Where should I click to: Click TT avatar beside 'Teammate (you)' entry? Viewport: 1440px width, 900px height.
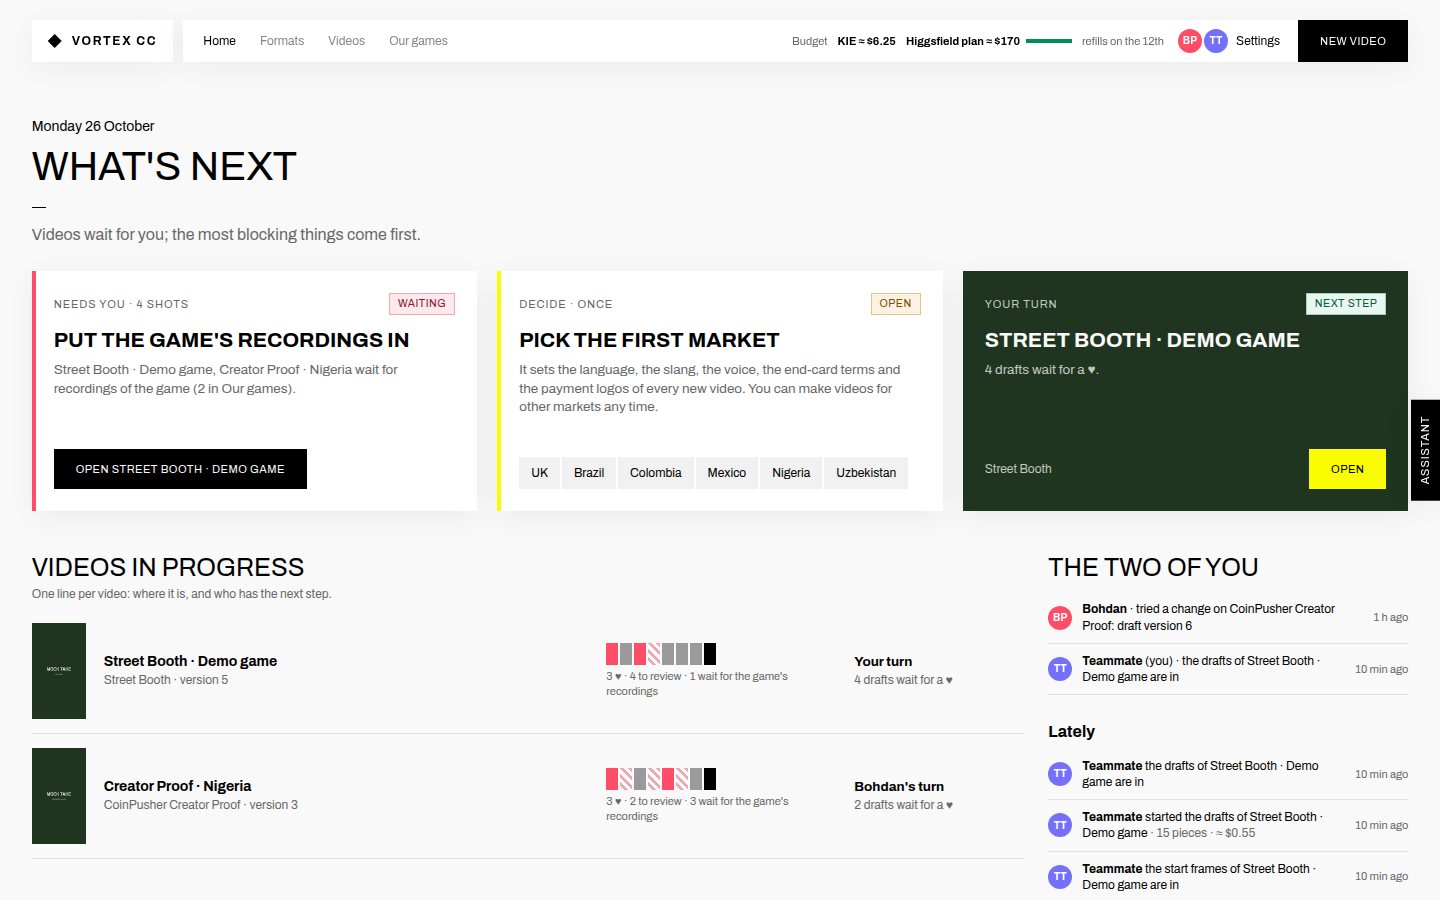[x=1060, y=669]
